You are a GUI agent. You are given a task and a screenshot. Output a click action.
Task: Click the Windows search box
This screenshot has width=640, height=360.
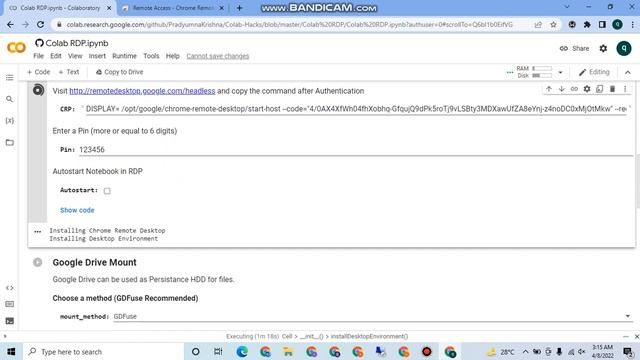[x=102, y=352]
